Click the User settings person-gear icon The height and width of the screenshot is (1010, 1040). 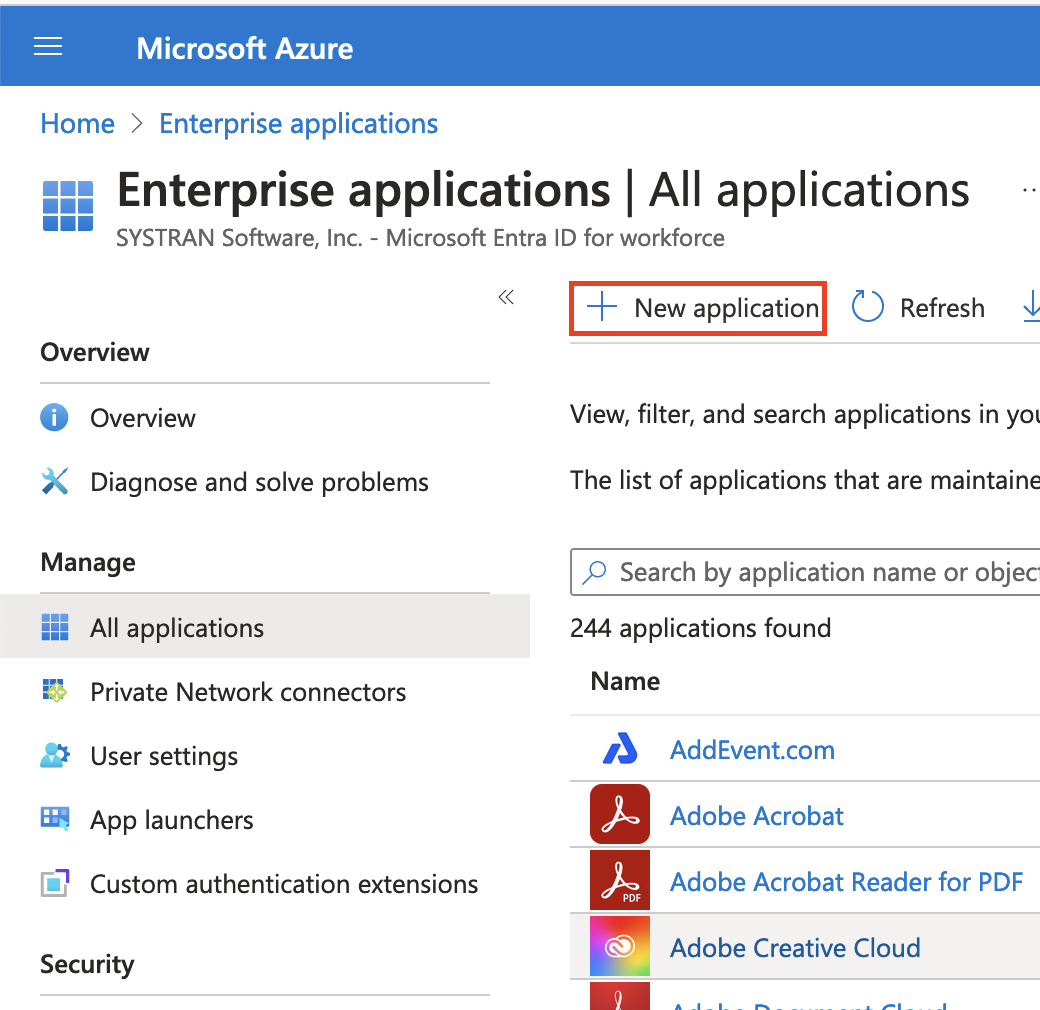point(54,755)
